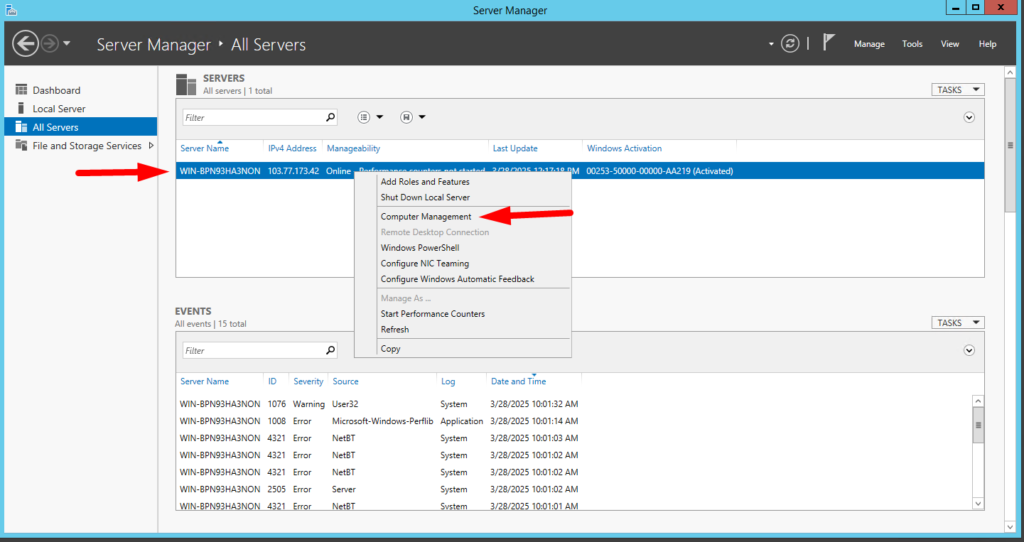Click the back navigation arrow button
The image size is (1024, 542).
(25, 44)
